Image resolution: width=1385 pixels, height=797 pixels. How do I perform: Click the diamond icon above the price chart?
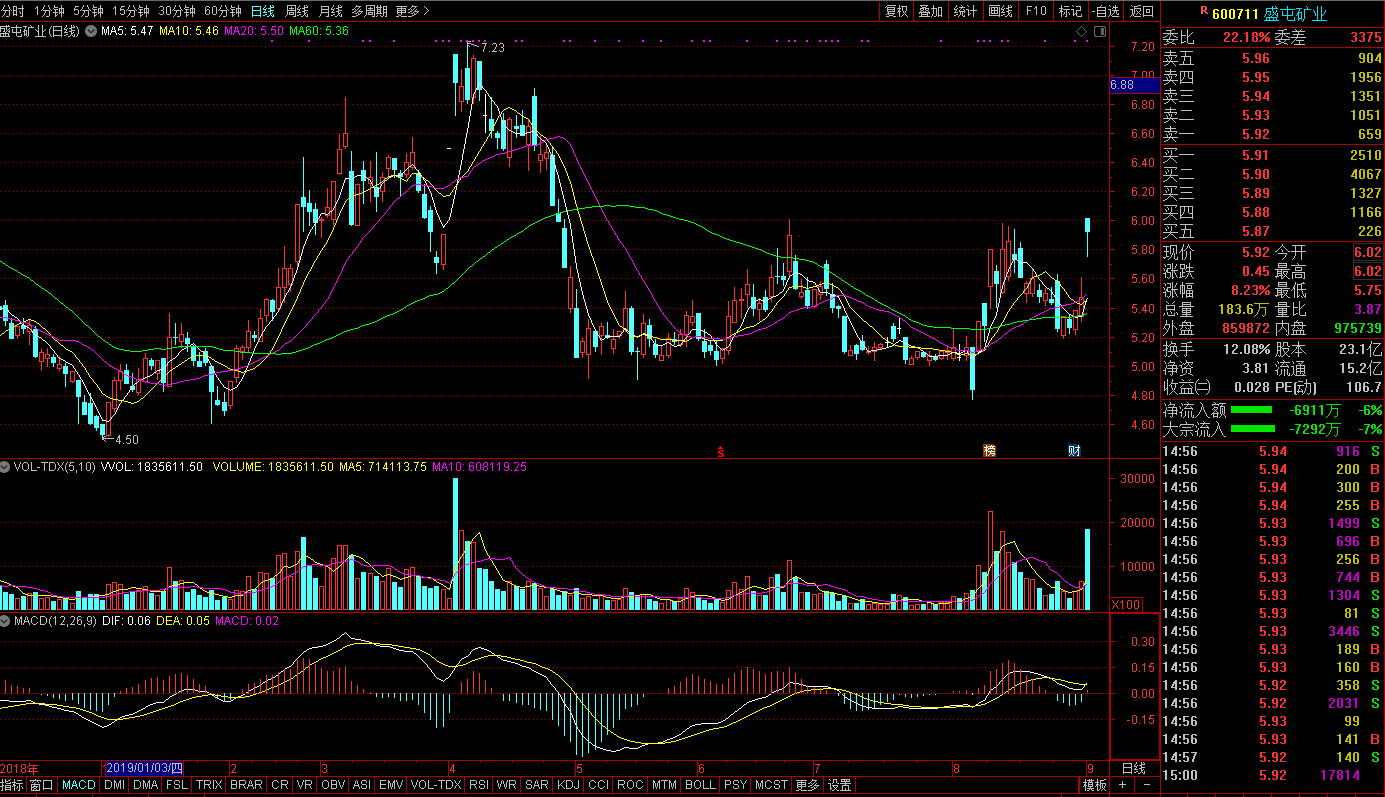[1081, 32]
